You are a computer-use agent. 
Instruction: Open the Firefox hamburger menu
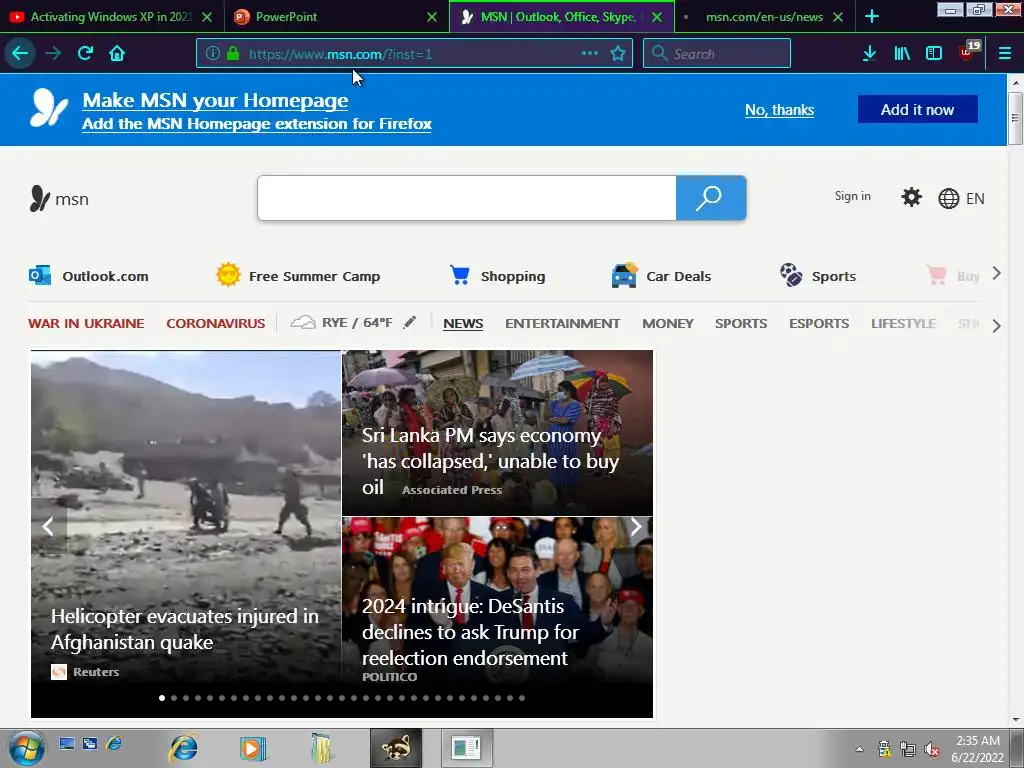1004,54
